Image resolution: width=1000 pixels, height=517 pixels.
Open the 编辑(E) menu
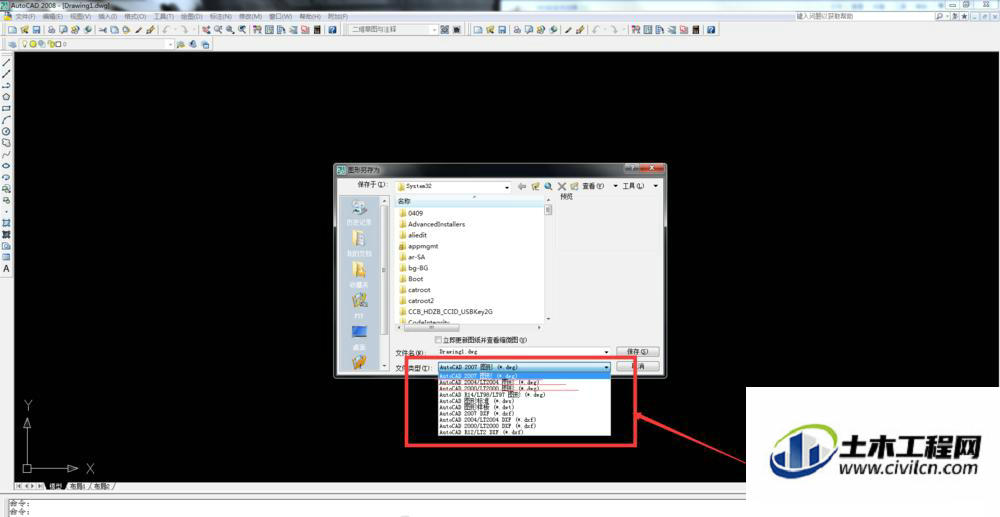click(52, 16)
